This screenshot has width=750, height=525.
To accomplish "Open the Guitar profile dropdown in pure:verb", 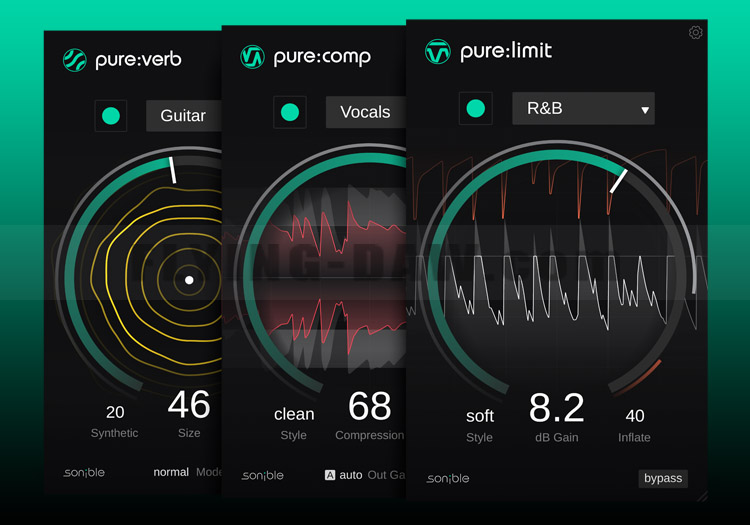I will click(x=184, y=116).
